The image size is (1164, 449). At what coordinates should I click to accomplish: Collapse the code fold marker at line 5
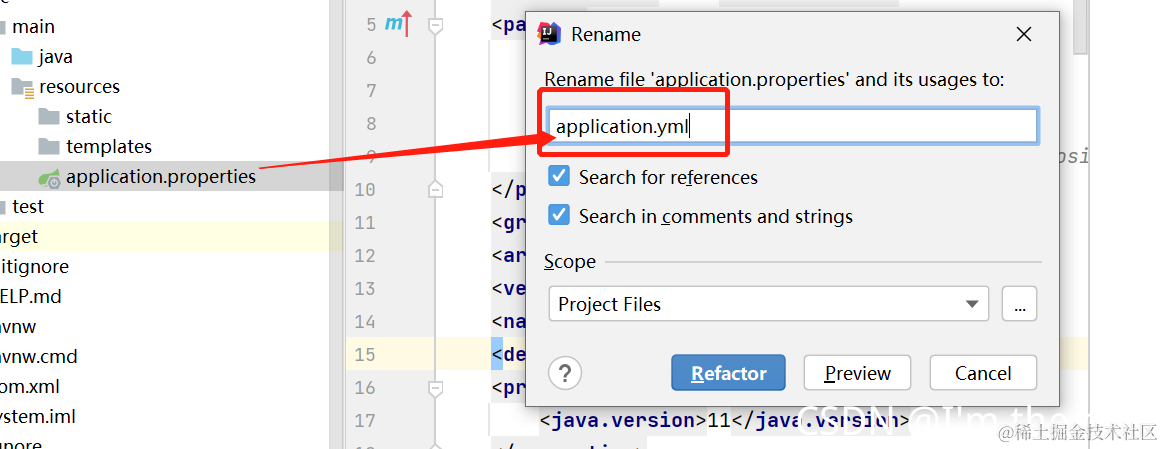click(x=436, y=26)
